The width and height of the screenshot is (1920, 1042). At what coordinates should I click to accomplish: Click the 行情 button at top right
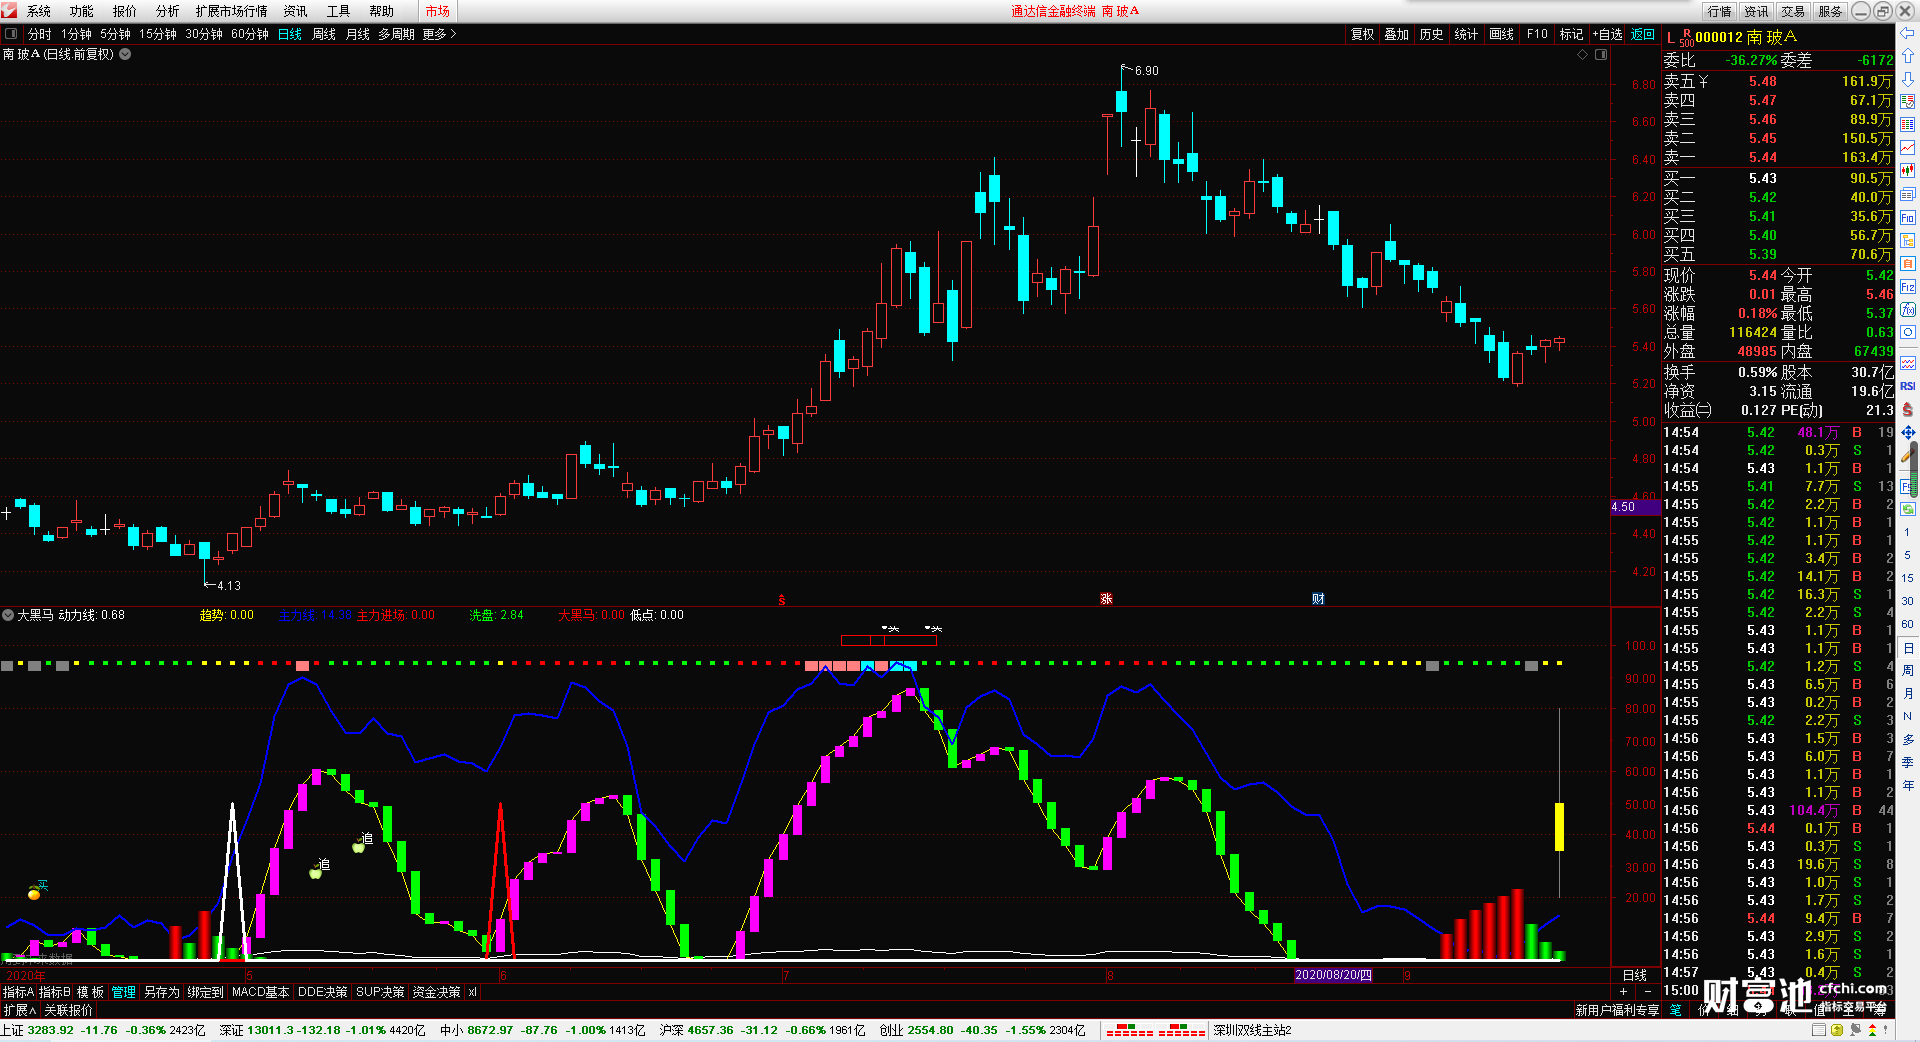1720,11
